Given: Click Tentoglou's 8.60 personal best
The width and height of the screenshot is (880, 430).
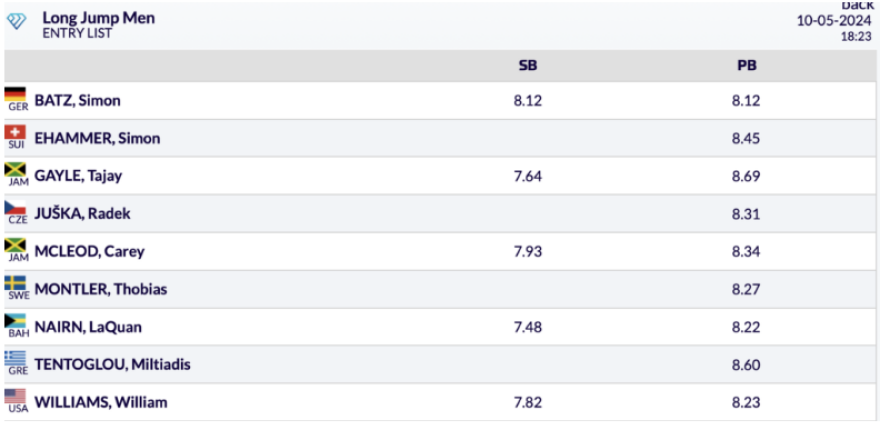Looking at the screenshot, I should (x=746, y=365).
